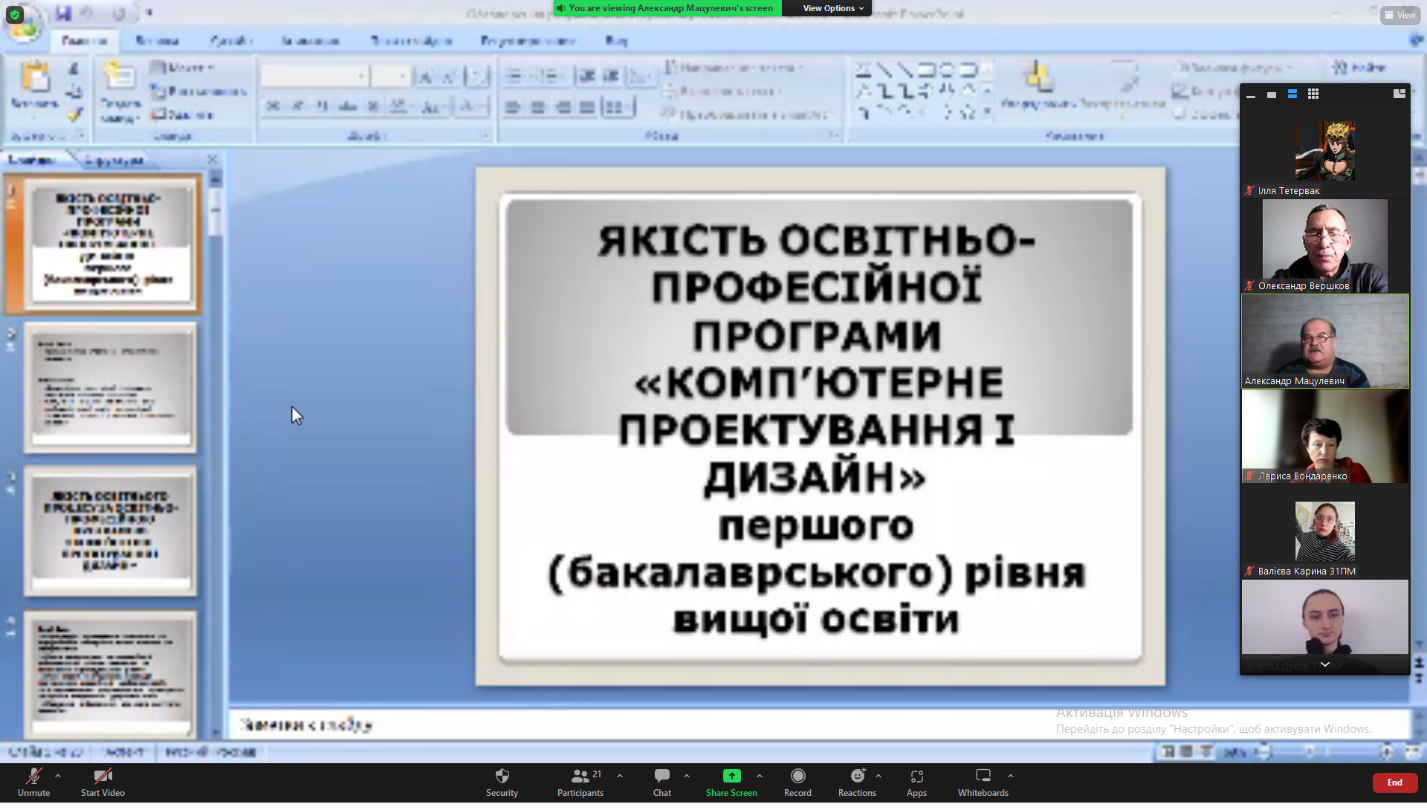Open the Reactions picker
This screenshot has width=1427, height=810.
(857, 782)
